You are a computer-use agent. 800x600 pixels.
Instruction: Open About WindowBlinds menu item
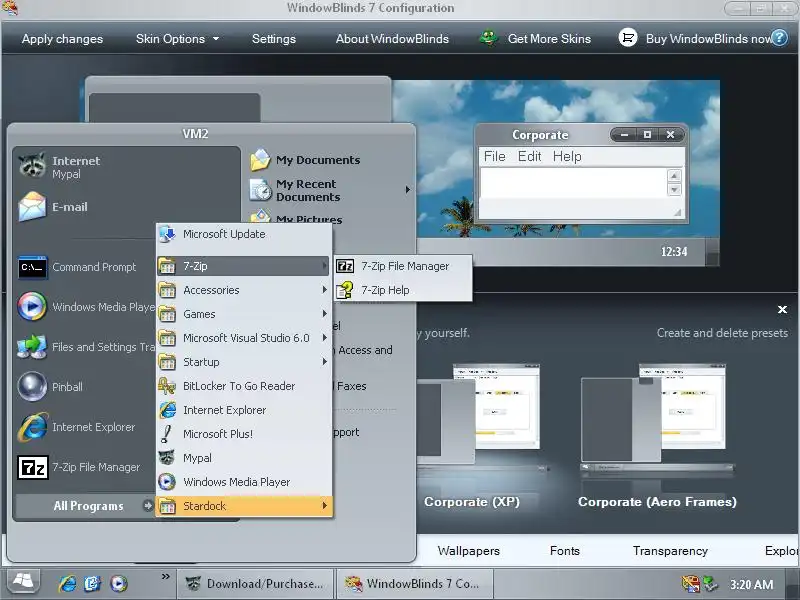coord(392,39)
